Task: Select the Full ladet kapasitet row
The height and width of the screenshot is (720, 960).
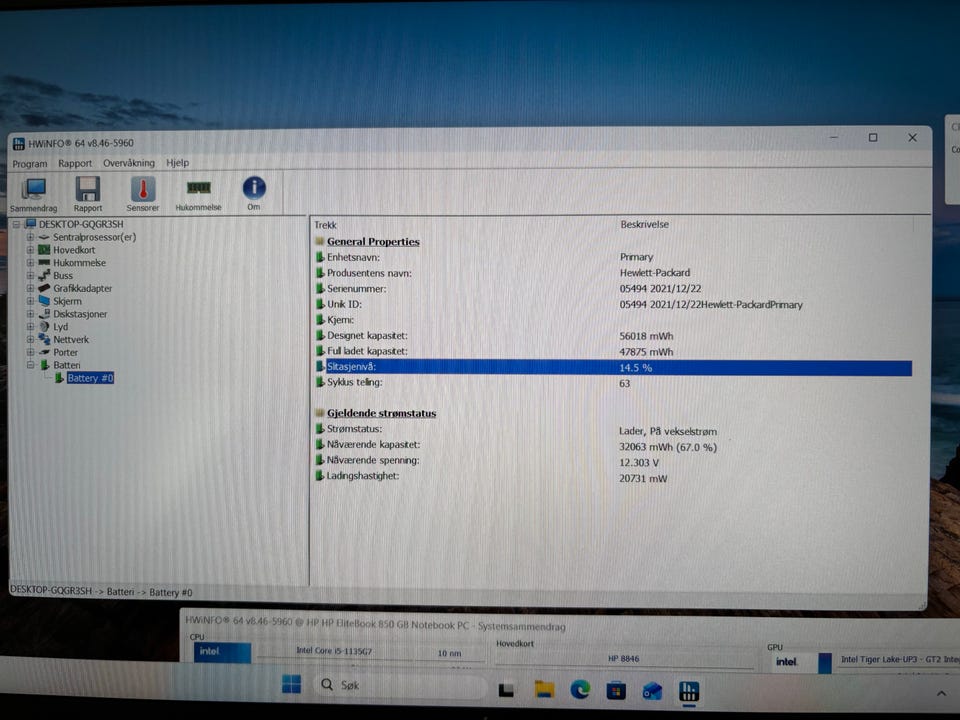Action: point(612,351)
